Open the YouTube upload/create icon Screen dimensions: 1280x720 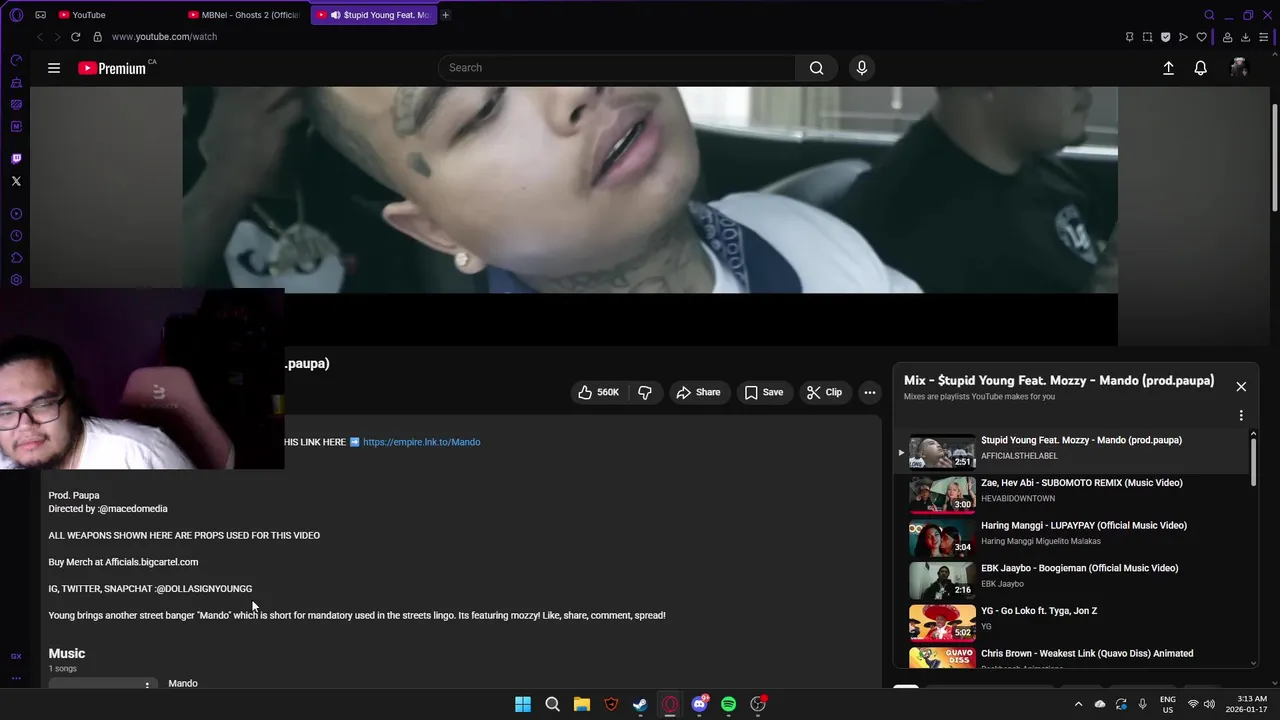(1168, 68)
